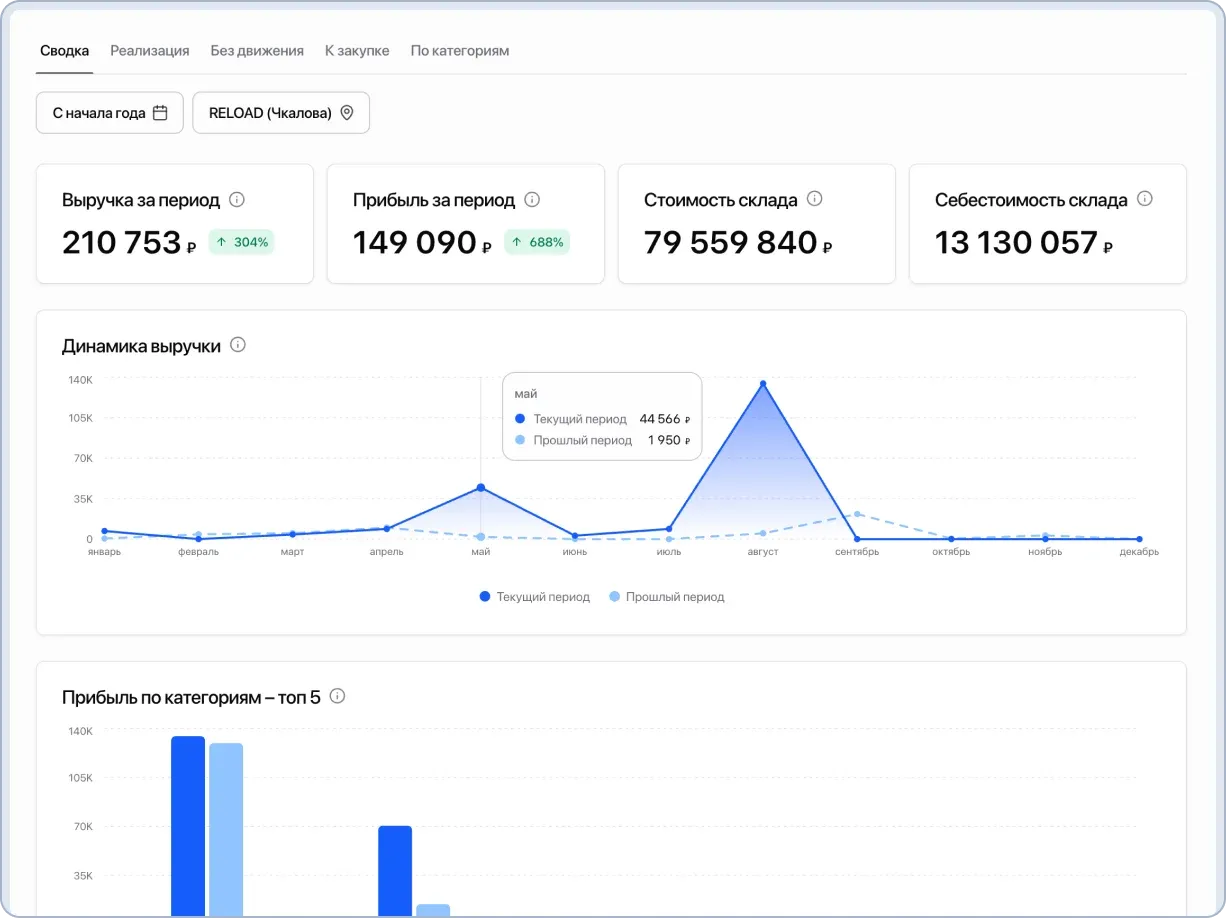The width and height of the screenshot is (1226, 918).
Task: Open the info icon next to "Динамика выручки"
Action: 237,344
